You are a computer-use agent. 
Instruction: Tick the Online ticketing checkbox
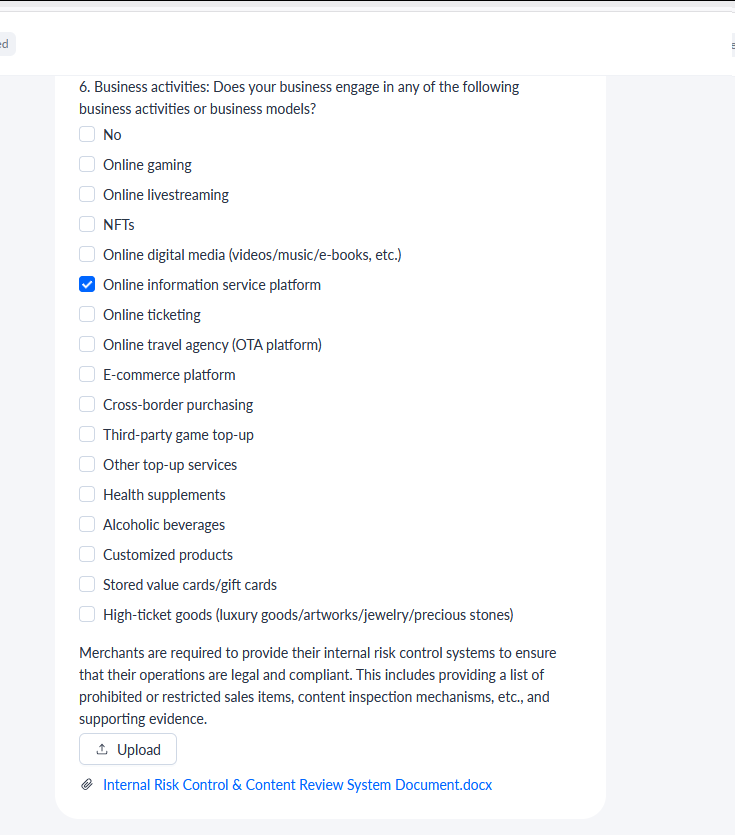(x=87, y=314)
